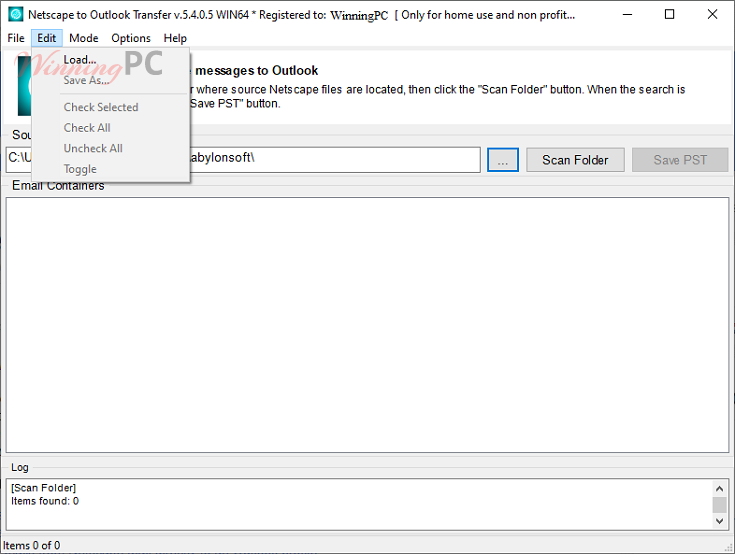Minimize the Netscape to Outlook Transfer window

[x=627, y=15]
